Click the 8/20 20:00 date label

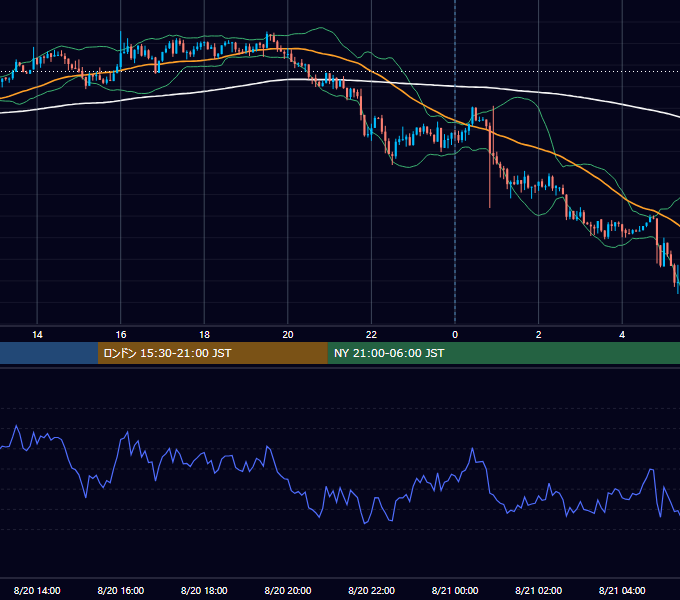point(288,590)
